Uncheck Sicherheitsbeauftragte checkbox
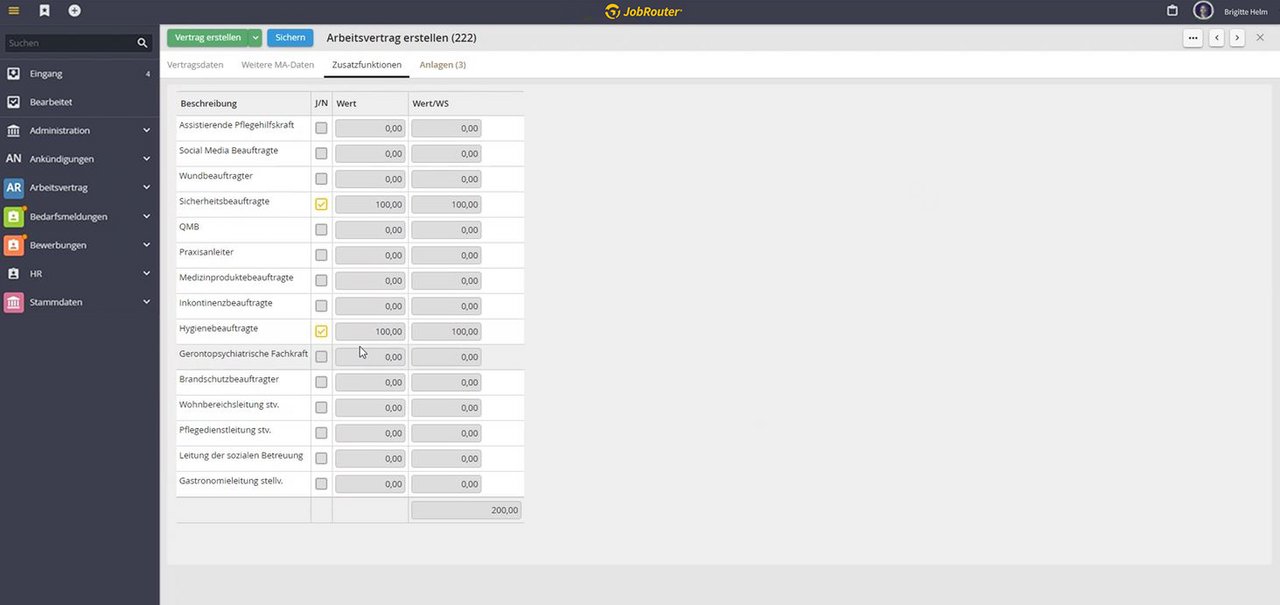This screenshot has height=605, width=1280. (321, 204)
